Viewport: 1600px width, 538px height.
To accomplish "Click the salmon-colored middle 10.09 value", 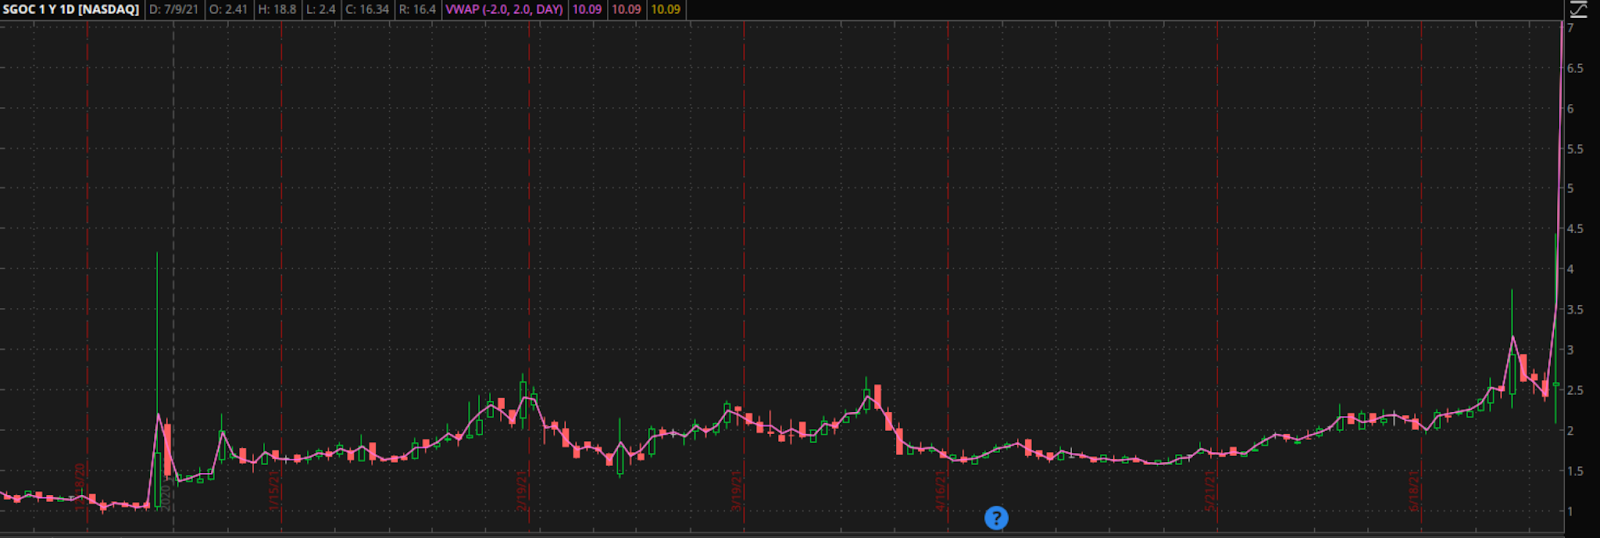I will (x=626, y=9).
